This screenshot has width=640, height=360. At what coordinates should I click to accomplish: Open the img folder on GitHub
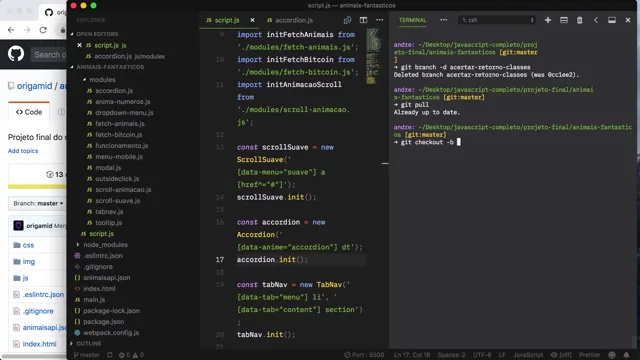tap(29, 261)
